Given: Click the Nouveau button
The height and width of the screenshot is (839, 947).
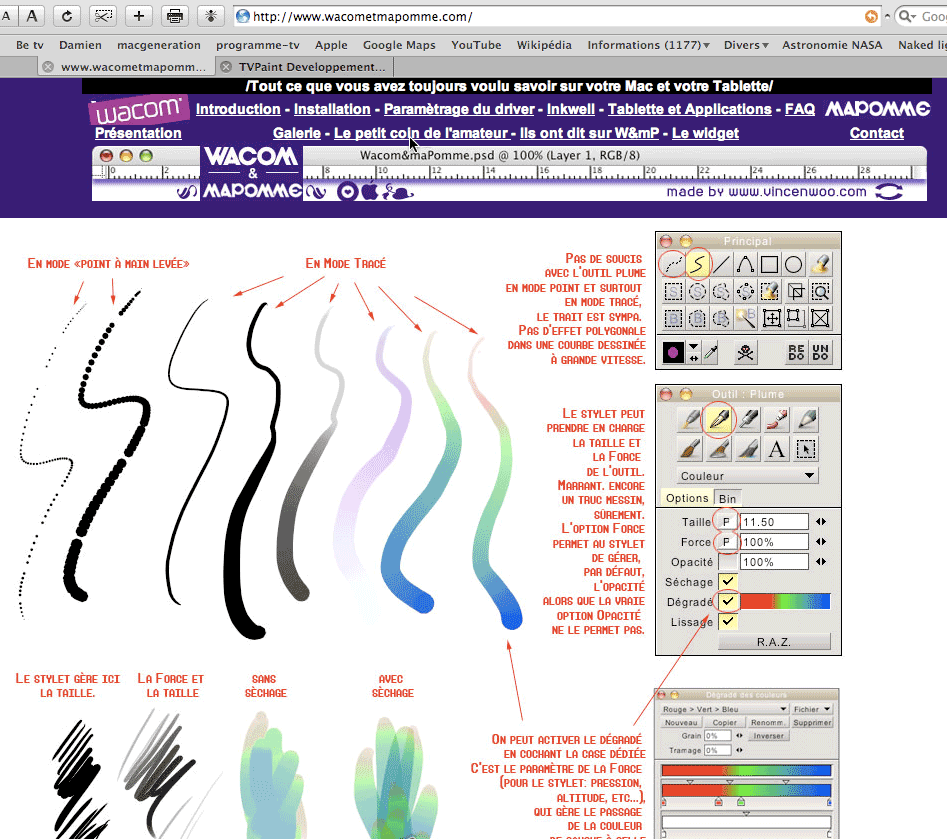Looking at the screenshot, I should coord(681,722).
